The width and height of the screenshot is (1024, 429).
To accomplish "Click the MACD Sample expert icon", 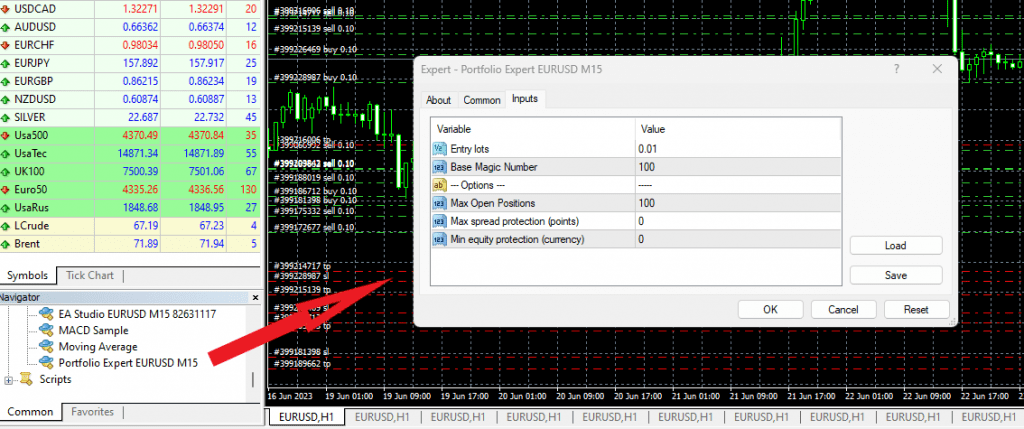I will click(46, 330).
